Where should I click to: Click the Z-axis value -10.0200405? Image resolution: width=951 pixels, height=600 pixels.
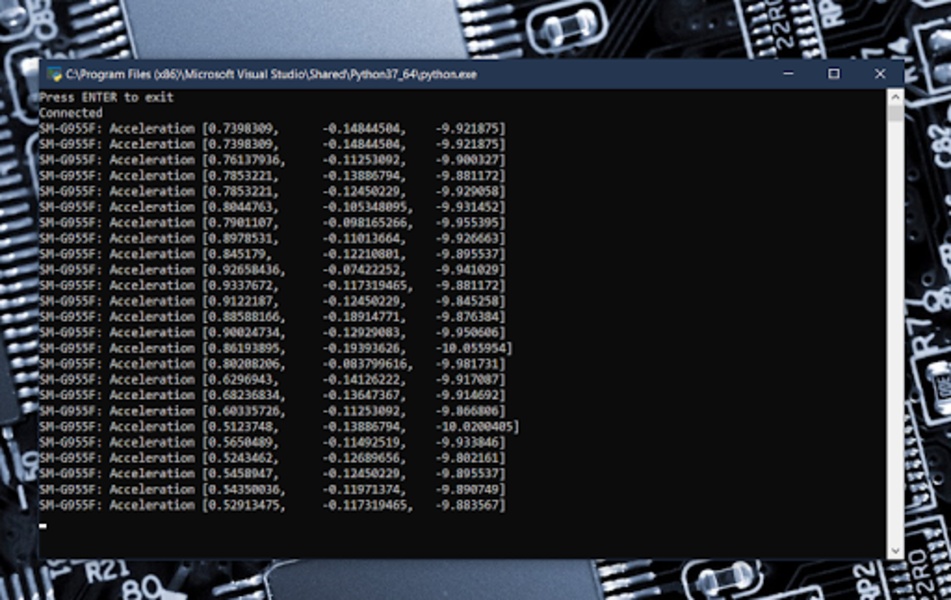[475, 427]
